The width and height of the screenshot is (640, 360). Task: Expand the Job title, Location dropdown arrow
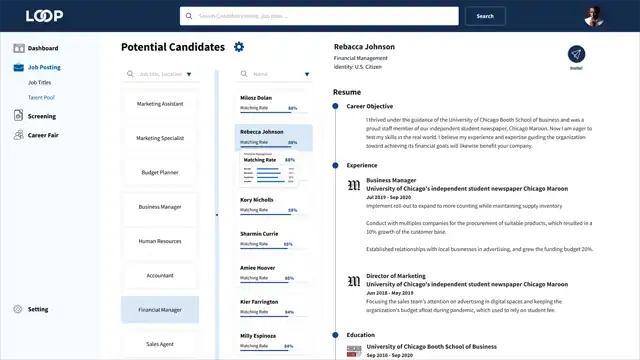tap(189, 74)
